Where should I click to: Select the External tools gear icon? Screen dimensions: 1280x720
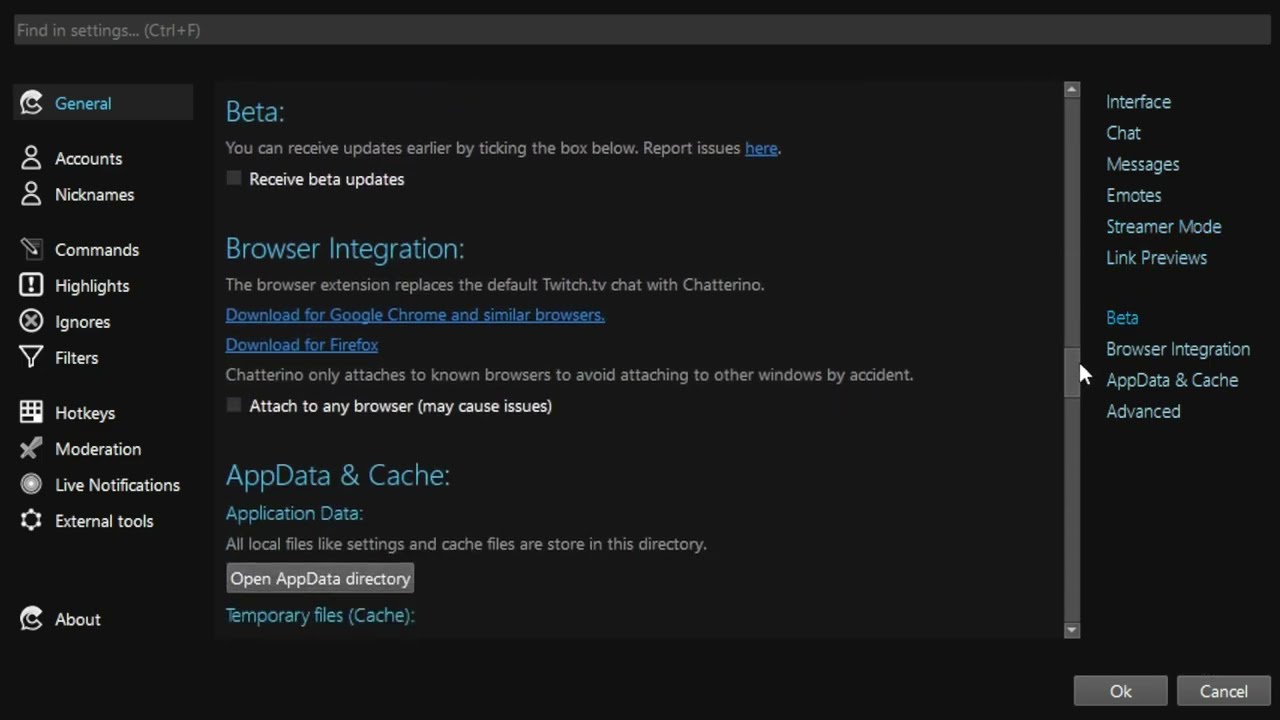[x=31, y=520]
